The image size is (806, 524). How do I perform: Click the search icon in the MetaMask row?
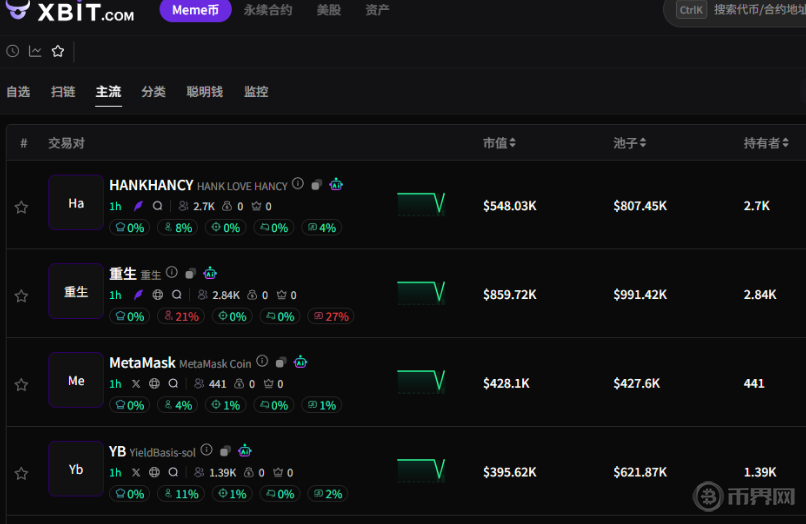tap(173, 383)
